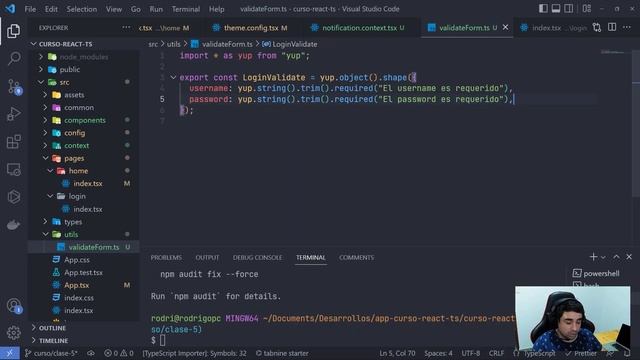Open Run and Debug view

(13, 114)
